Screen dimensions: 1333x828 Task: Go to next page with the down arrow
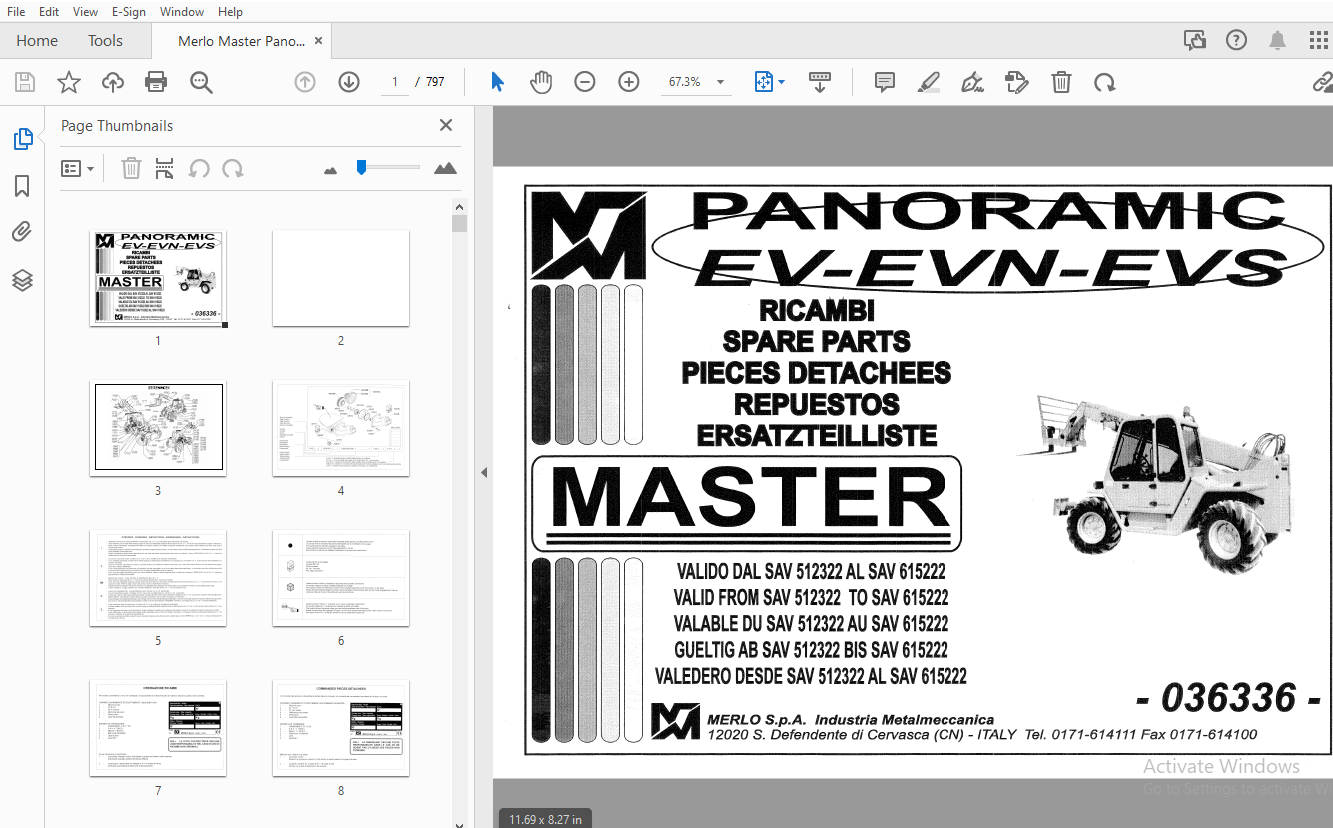[x=349, y=82]
